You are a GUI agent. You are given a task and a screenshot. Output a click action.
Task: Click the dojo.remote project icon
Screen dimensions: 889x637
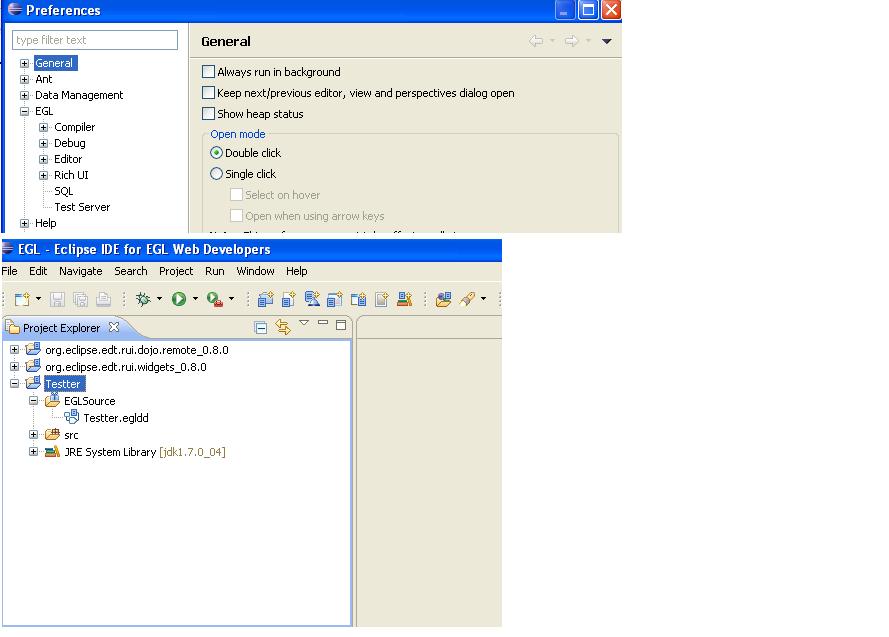coord(33,349)
